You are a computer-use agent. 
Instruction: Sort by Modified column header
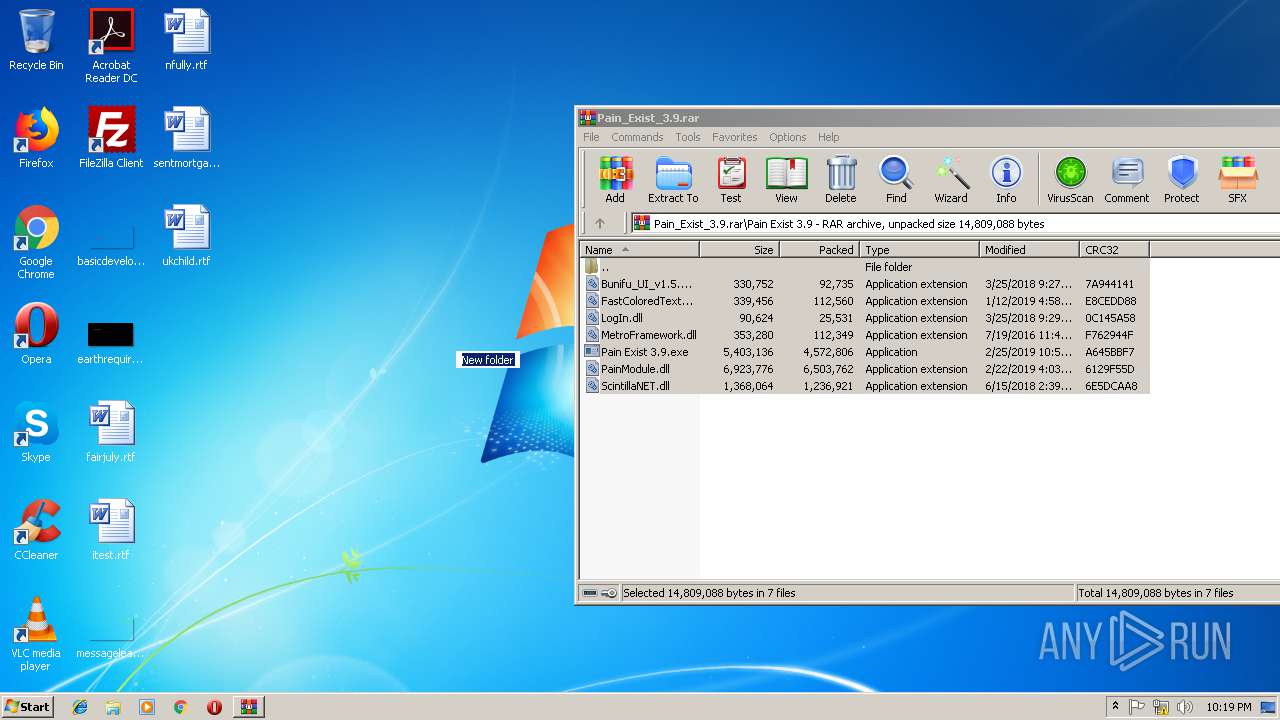point(1029,250)
